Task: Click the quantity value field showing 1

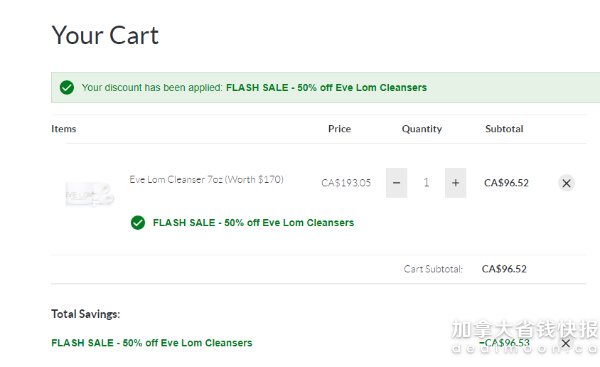Action: 426,183
